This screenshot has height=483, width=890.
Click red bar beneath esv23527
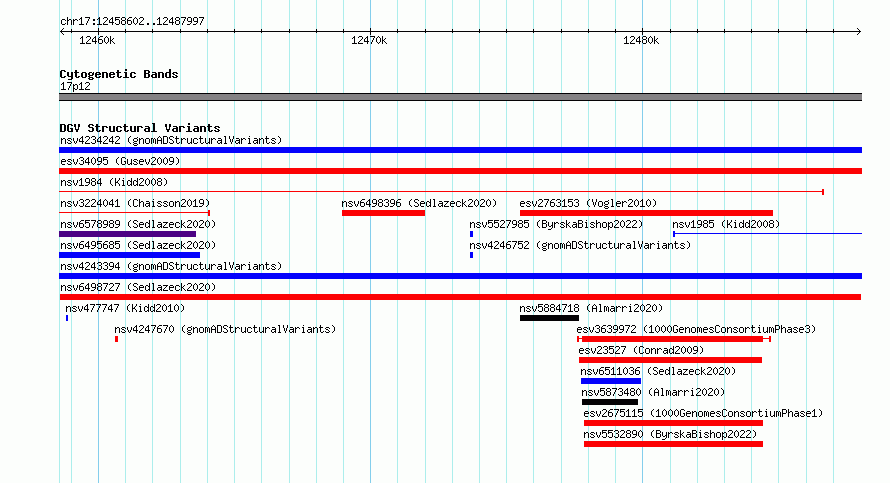pyautogui.click(x=670, y=360)
